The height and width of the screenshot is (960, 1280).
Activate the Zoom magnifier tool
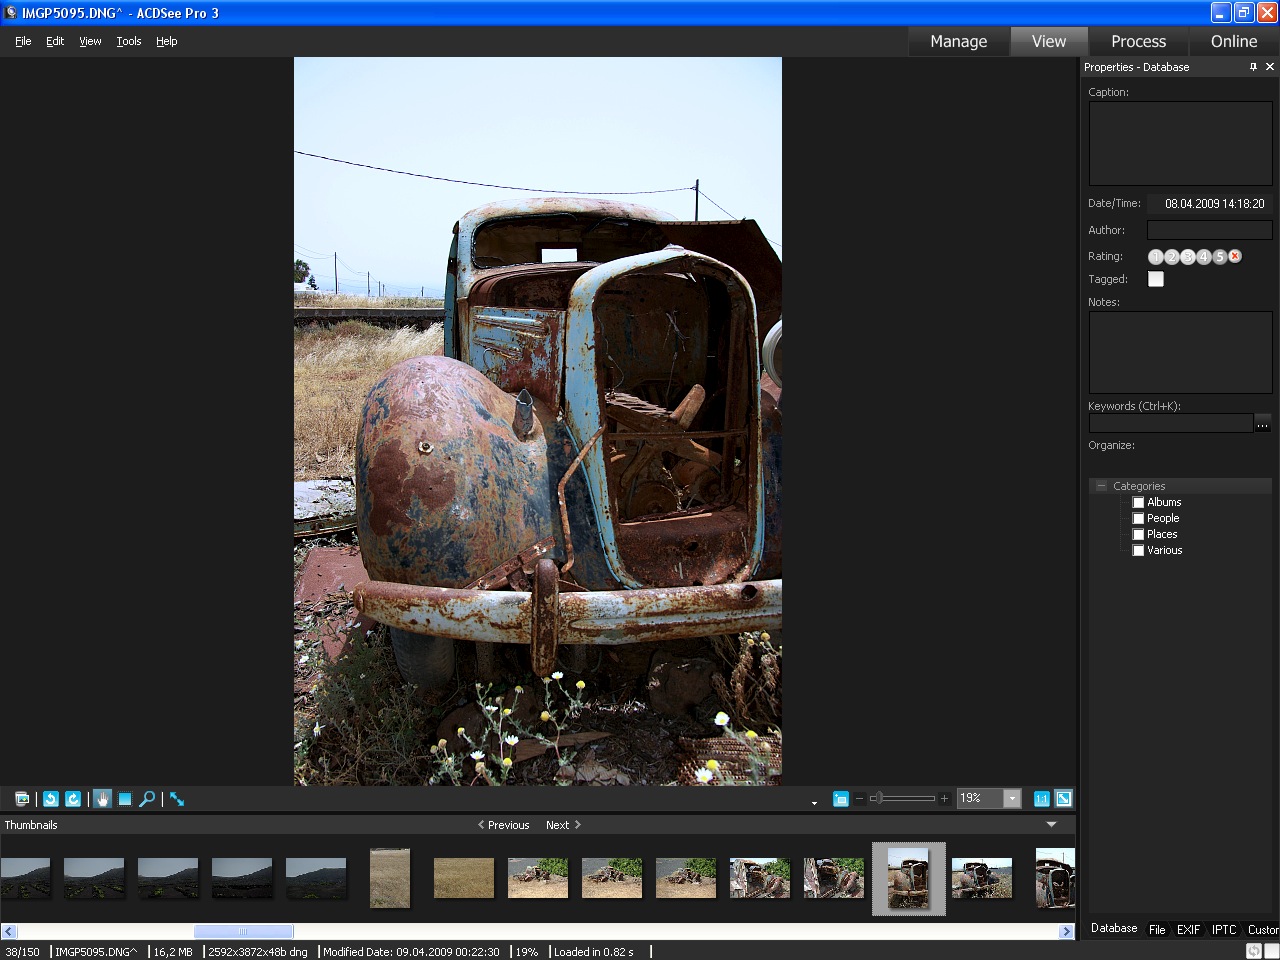pos(147,798)
